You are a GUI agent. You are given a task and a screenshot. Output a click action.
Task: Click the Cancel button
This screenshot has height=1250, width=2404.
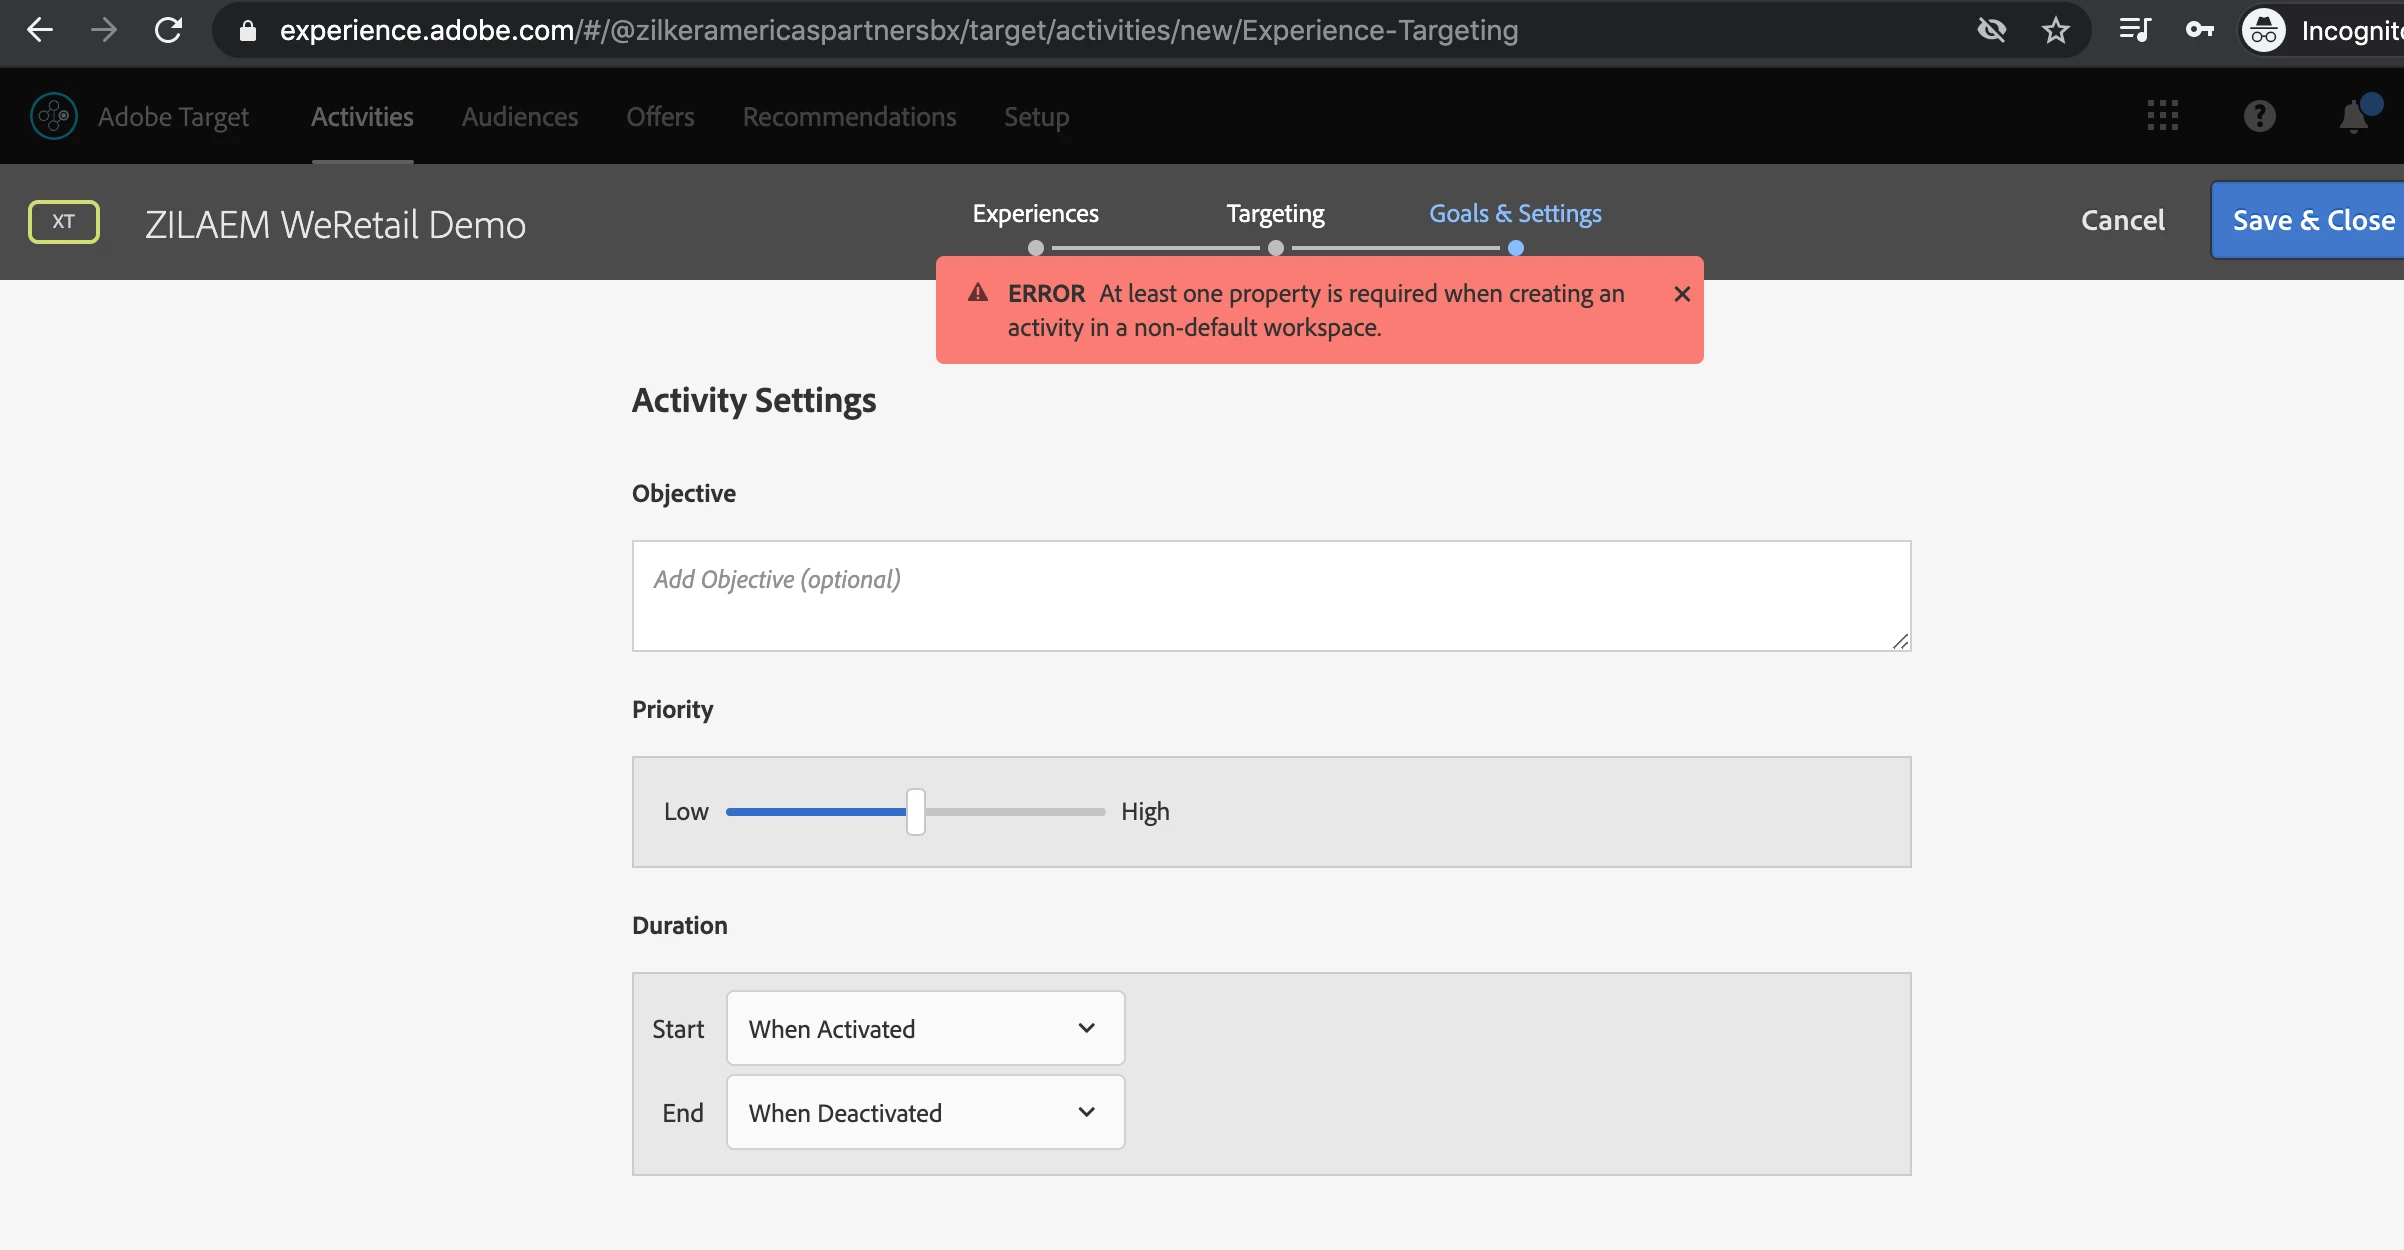click(2122, 220)
